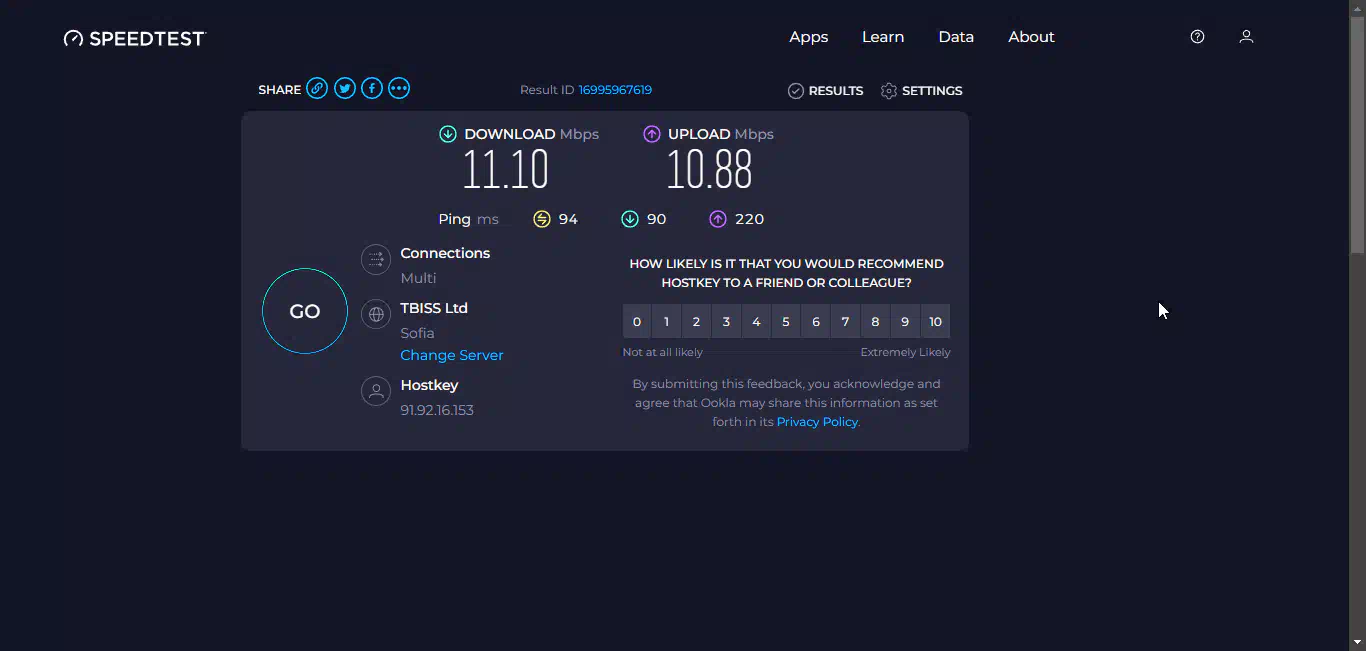This screenshot has height=651, width=1366.
Task: Click the server globe icon
Action: pos(376,314)
